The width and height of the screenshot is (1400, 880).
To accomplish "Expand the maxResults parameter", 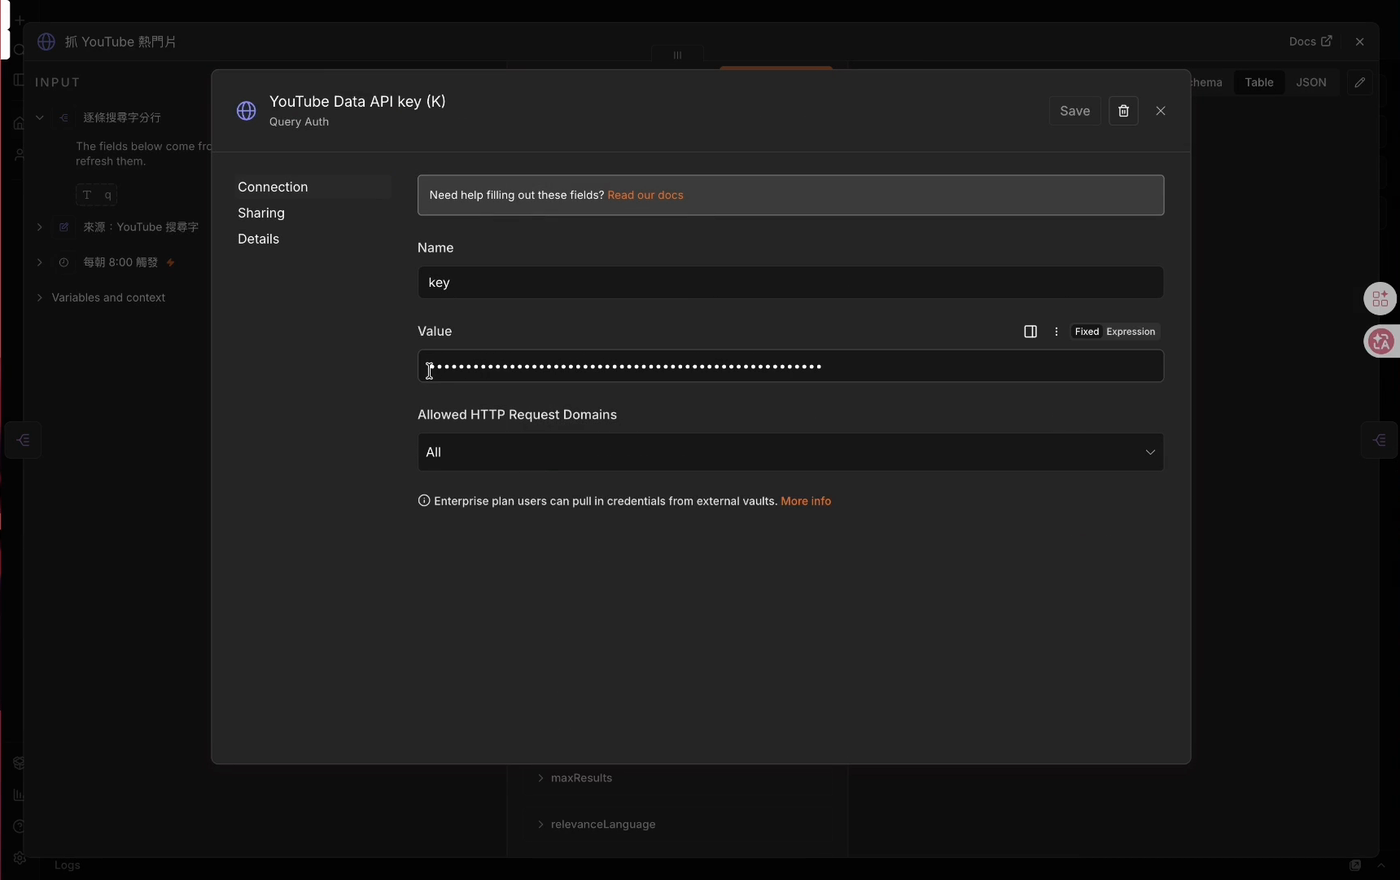I will pos(541,778).
